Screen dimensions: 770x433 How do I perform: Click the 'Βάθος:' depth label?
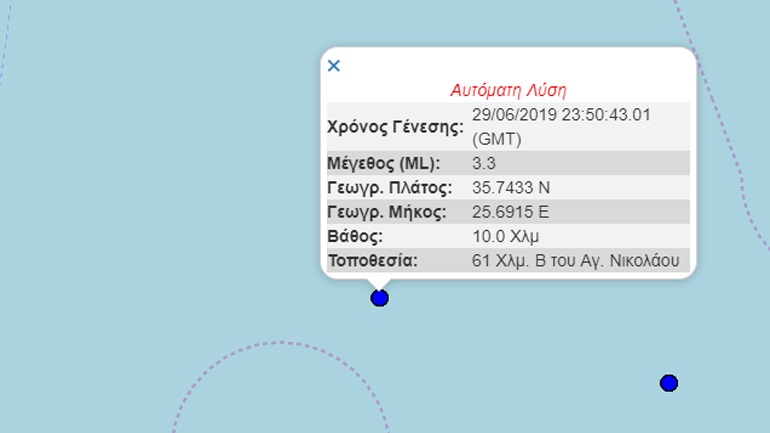(355, 237)
